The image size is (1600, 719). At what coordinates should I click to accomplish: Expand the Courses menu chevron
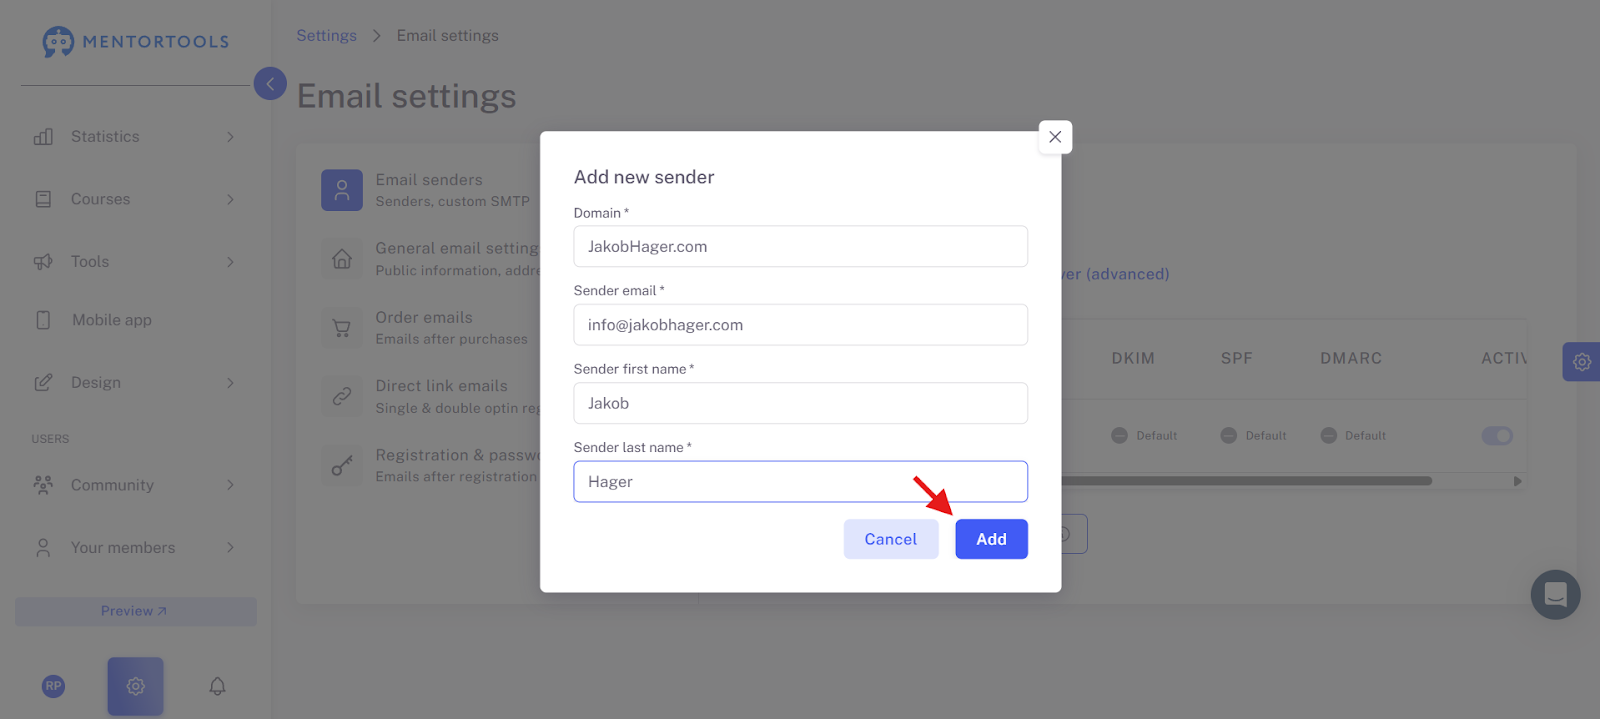(230, 199)
